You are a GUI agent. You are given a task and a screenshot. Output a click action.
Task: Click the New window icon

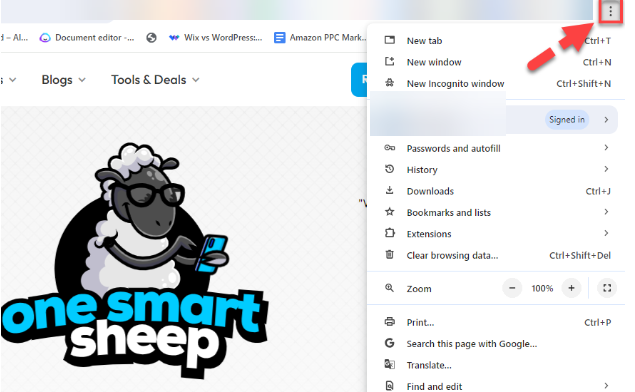tap(390, 62)
